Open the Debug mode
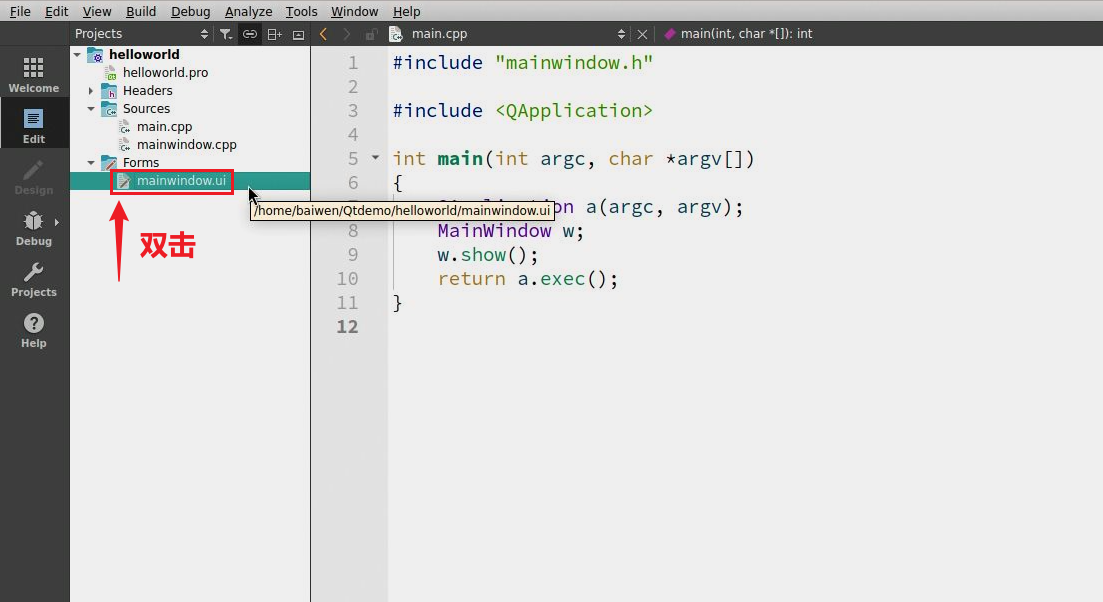This screenshot has width=1103, height=602. tap(34, 227)
